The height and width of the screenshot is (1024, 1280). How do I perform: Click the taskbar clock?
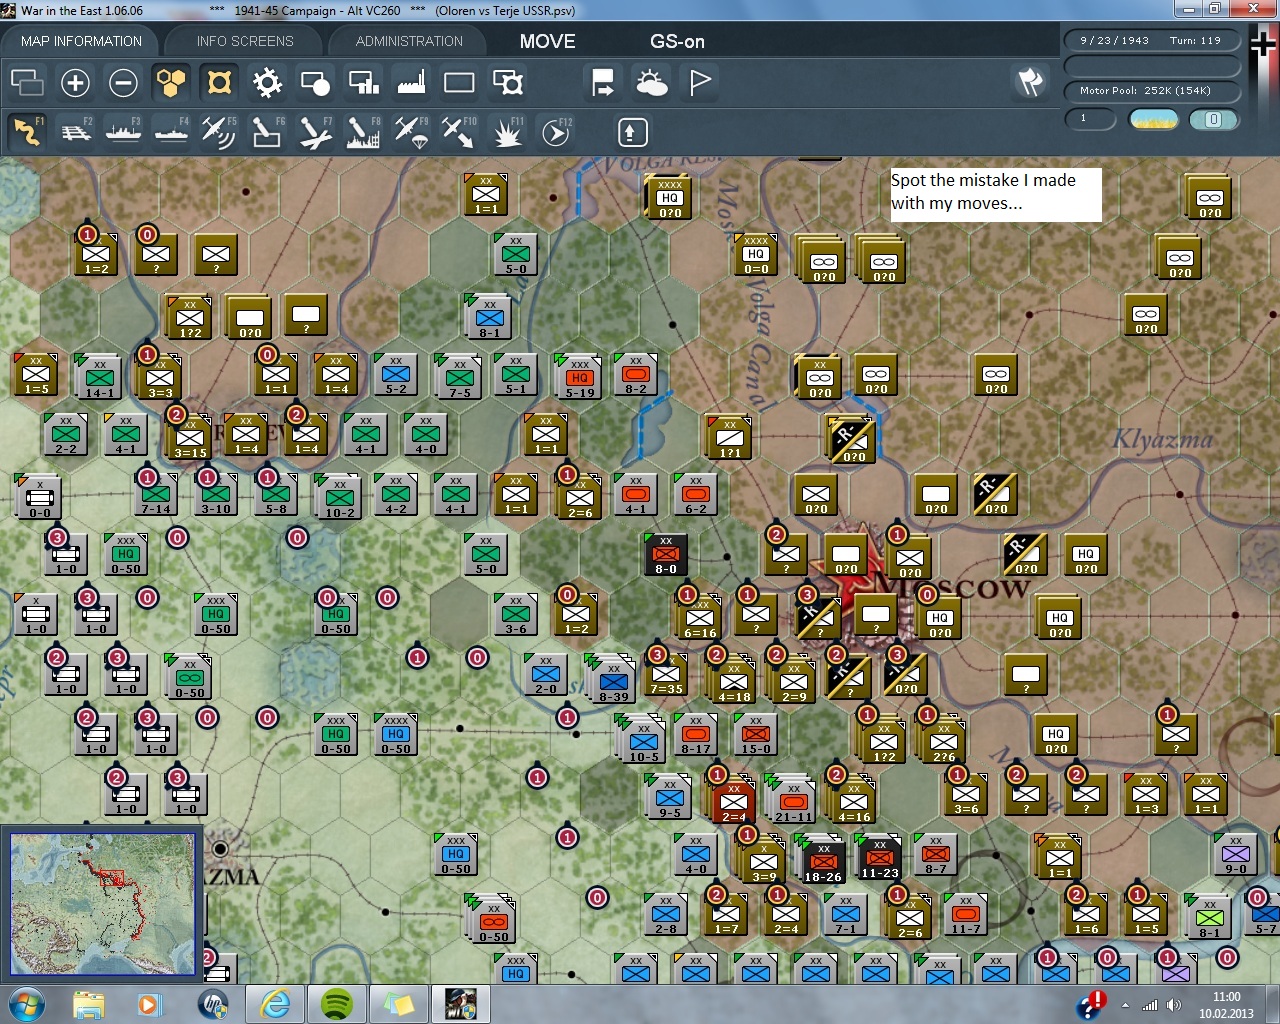pyautogui.click(x=1226, y=1005)
